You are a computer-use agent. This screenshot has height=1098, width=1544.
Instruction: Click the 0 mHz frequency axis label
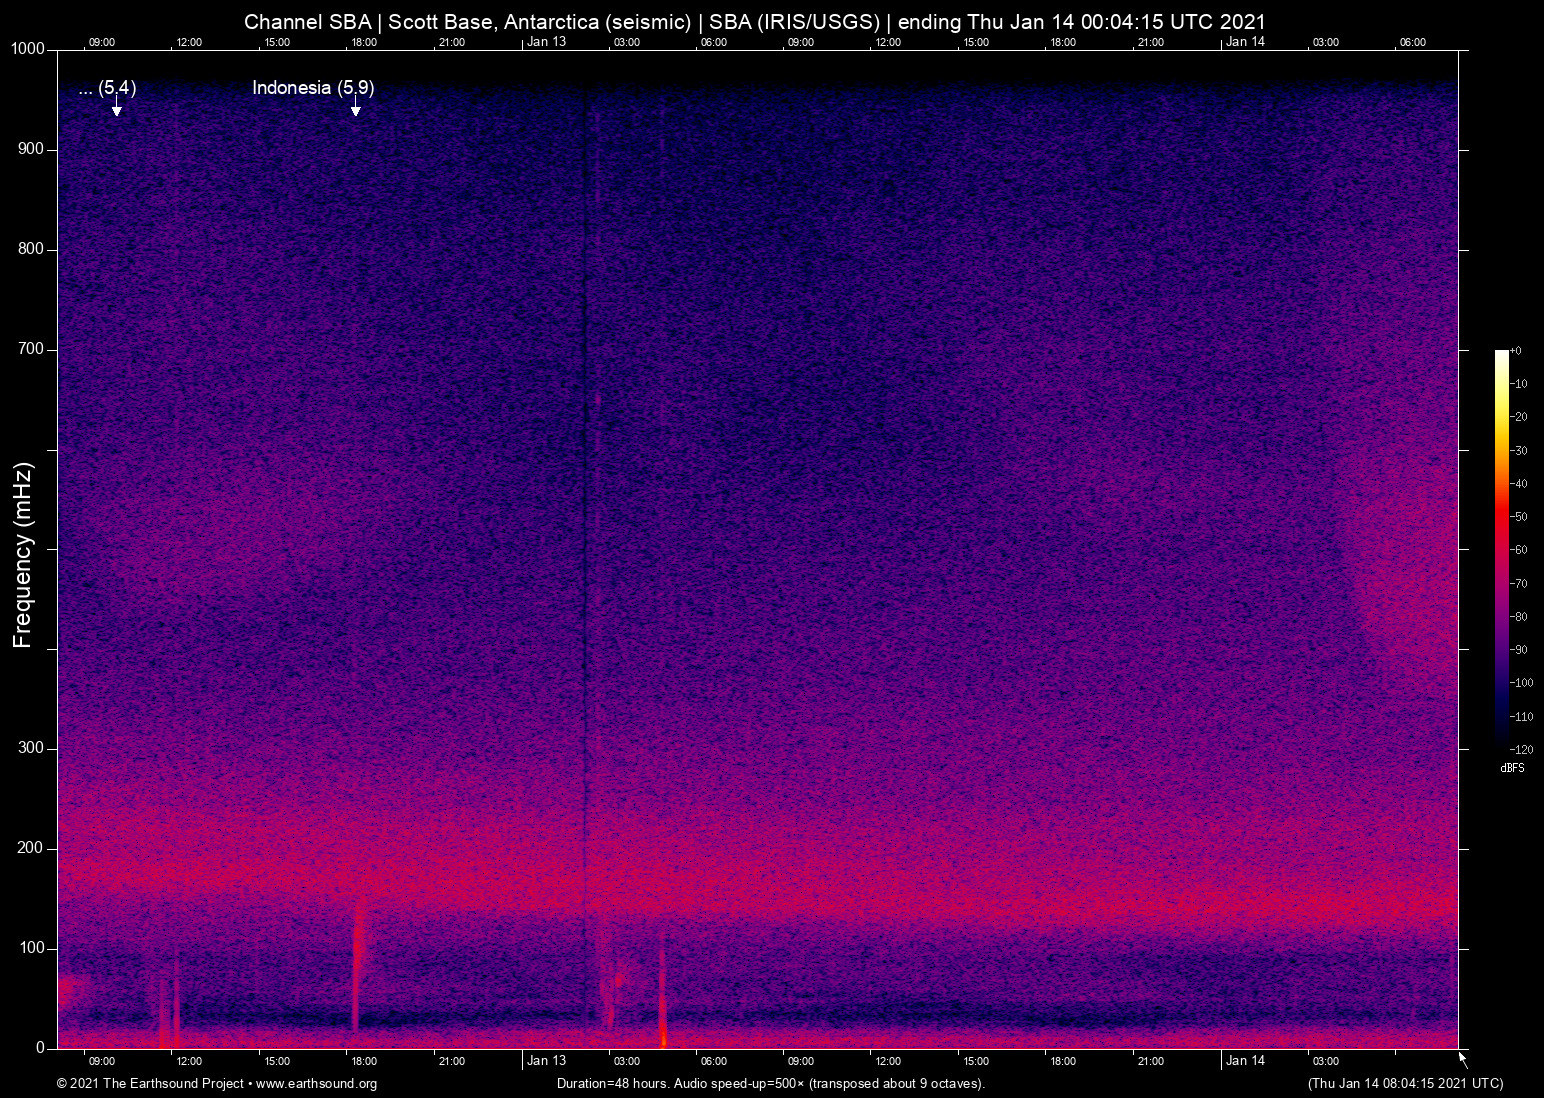pos(40,1048)
